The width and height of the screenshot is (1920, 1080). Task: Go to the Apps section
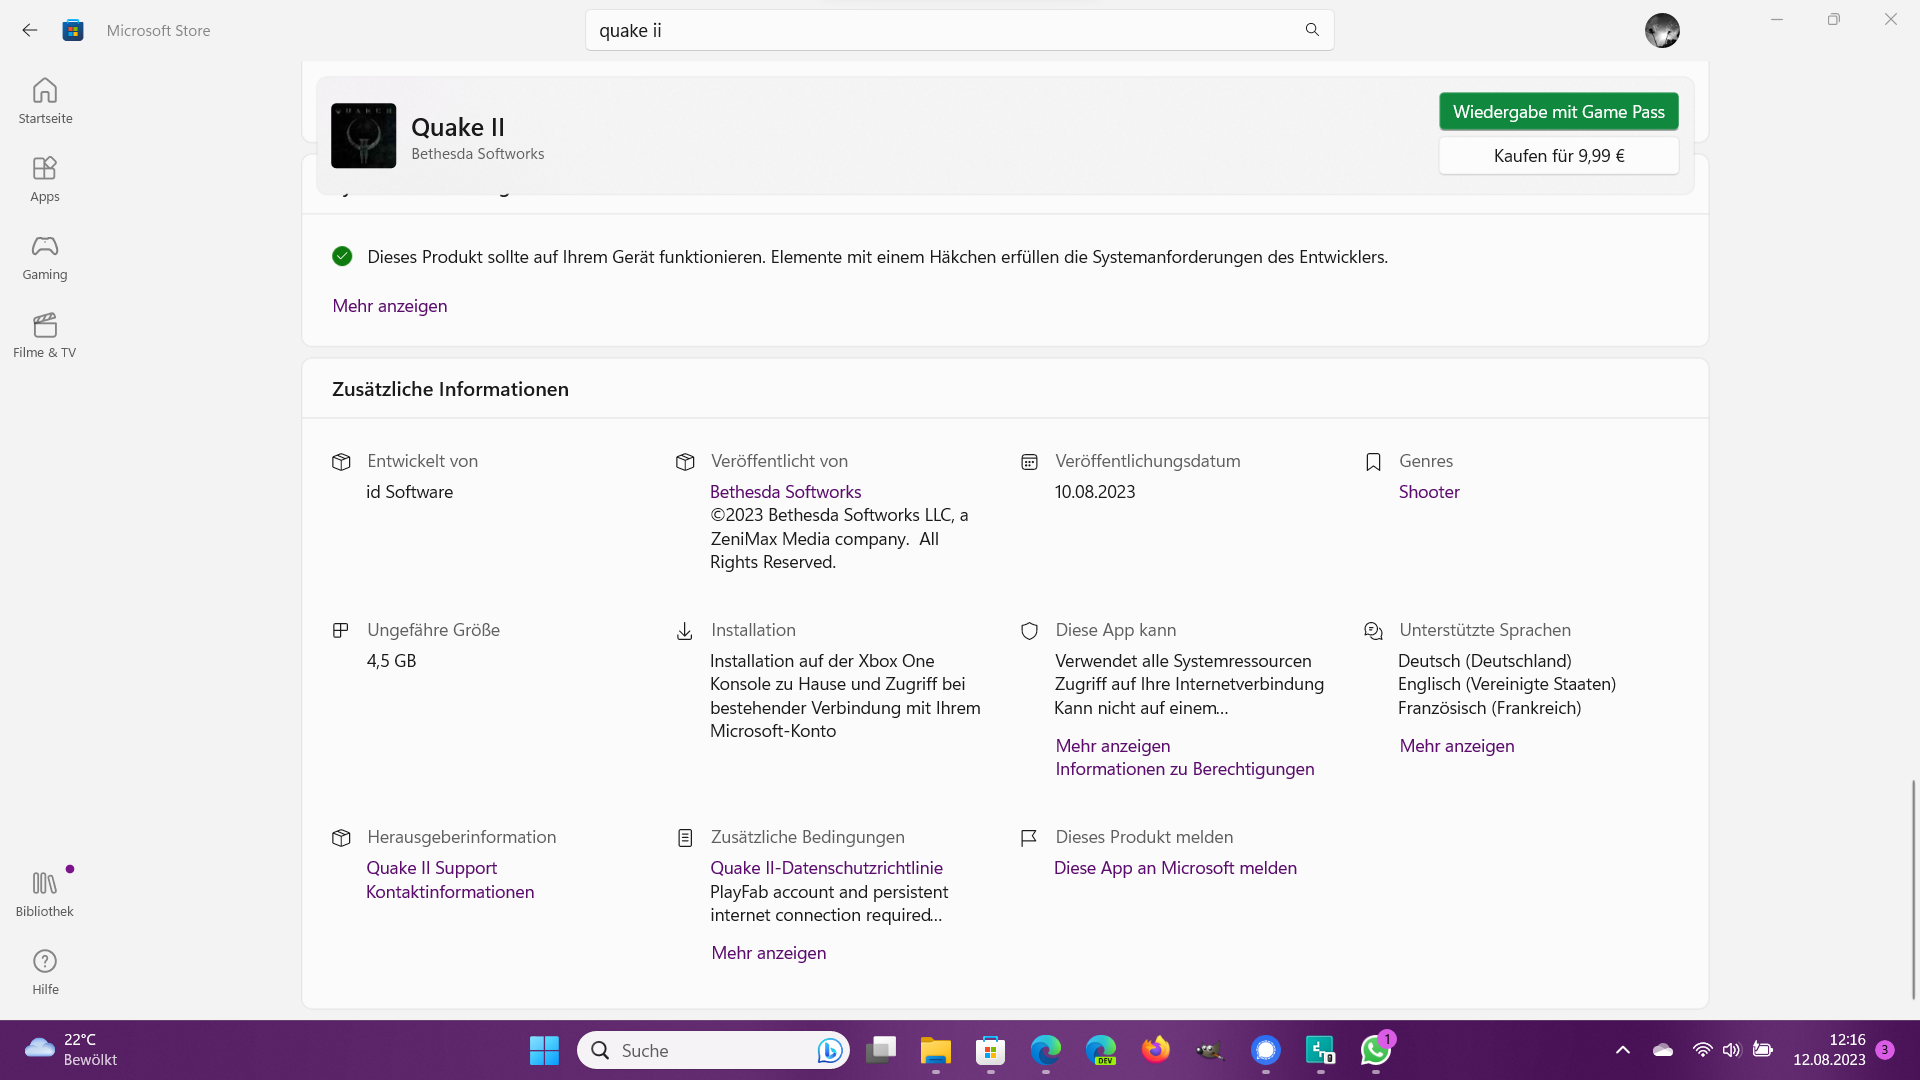(45, 179)
